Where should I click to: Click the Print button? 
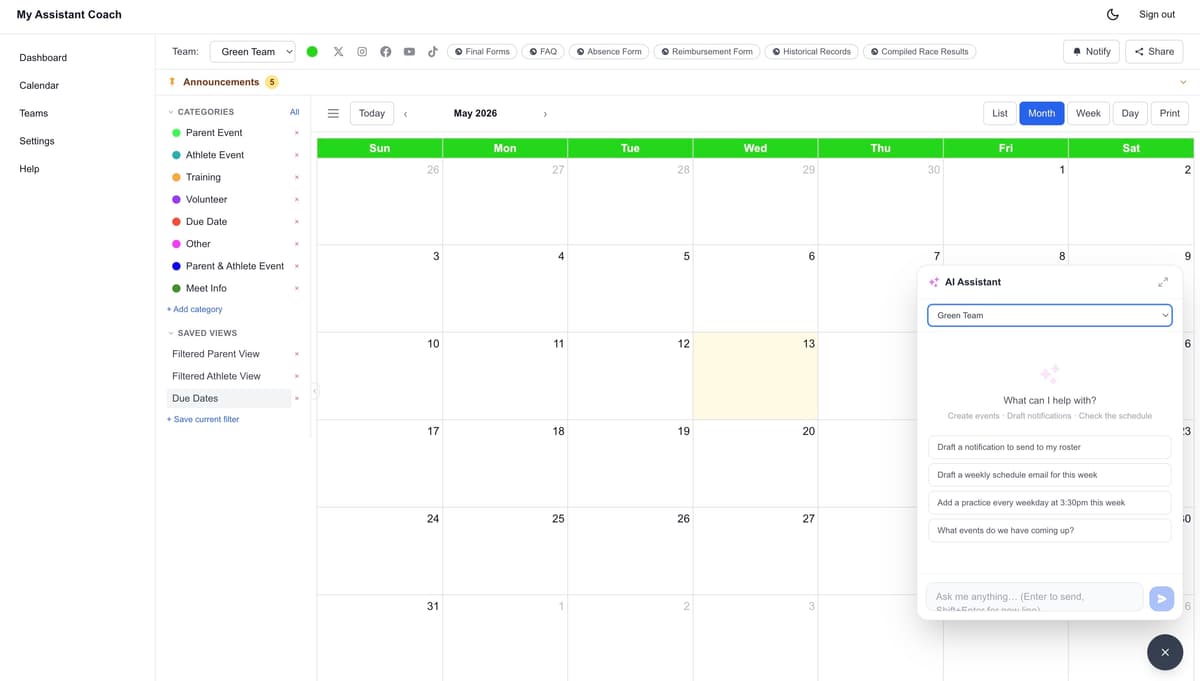1170,113
